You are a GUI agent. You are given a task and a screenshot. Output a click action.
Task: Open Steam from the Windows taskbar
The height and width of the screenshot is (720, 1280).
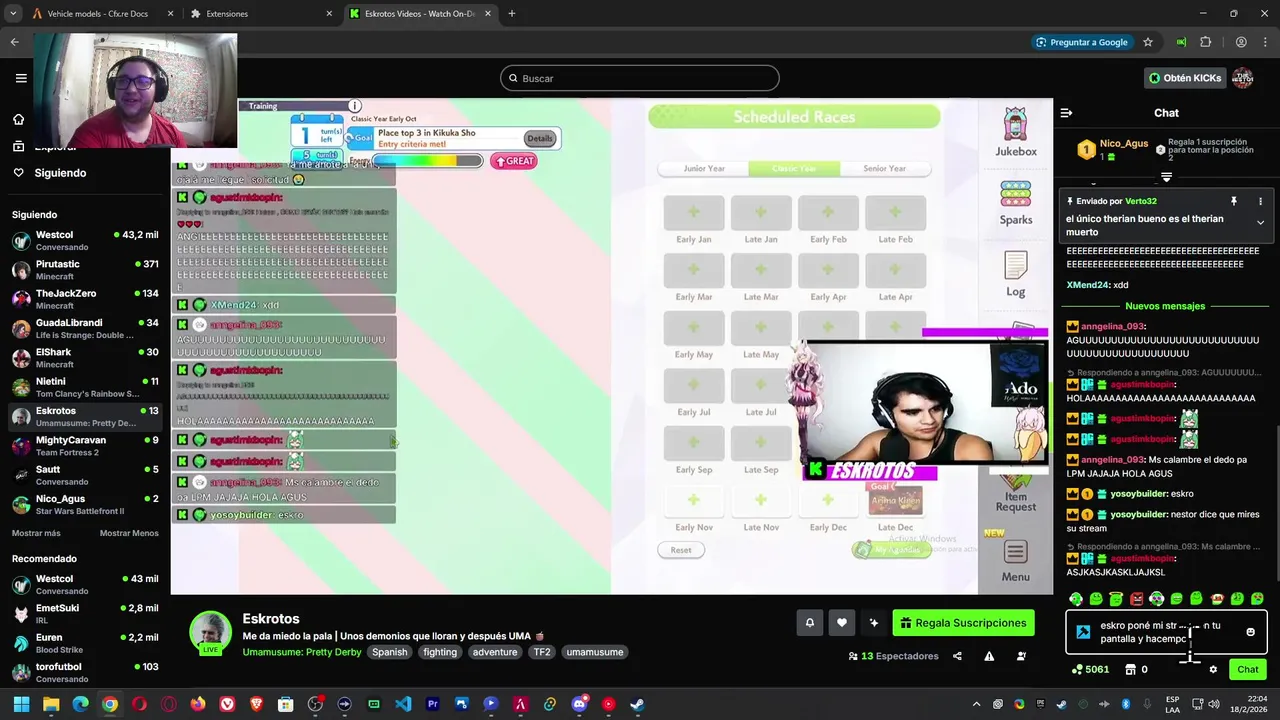click(637, 704)
